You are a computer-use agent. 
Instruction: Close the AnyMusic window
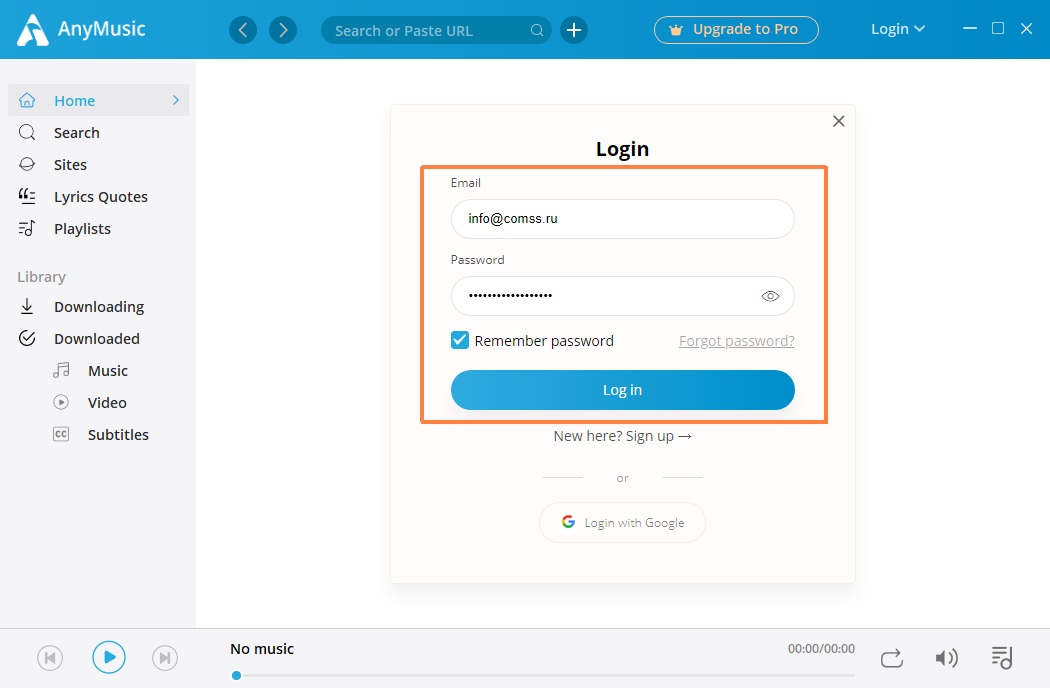coord(1026,28)
